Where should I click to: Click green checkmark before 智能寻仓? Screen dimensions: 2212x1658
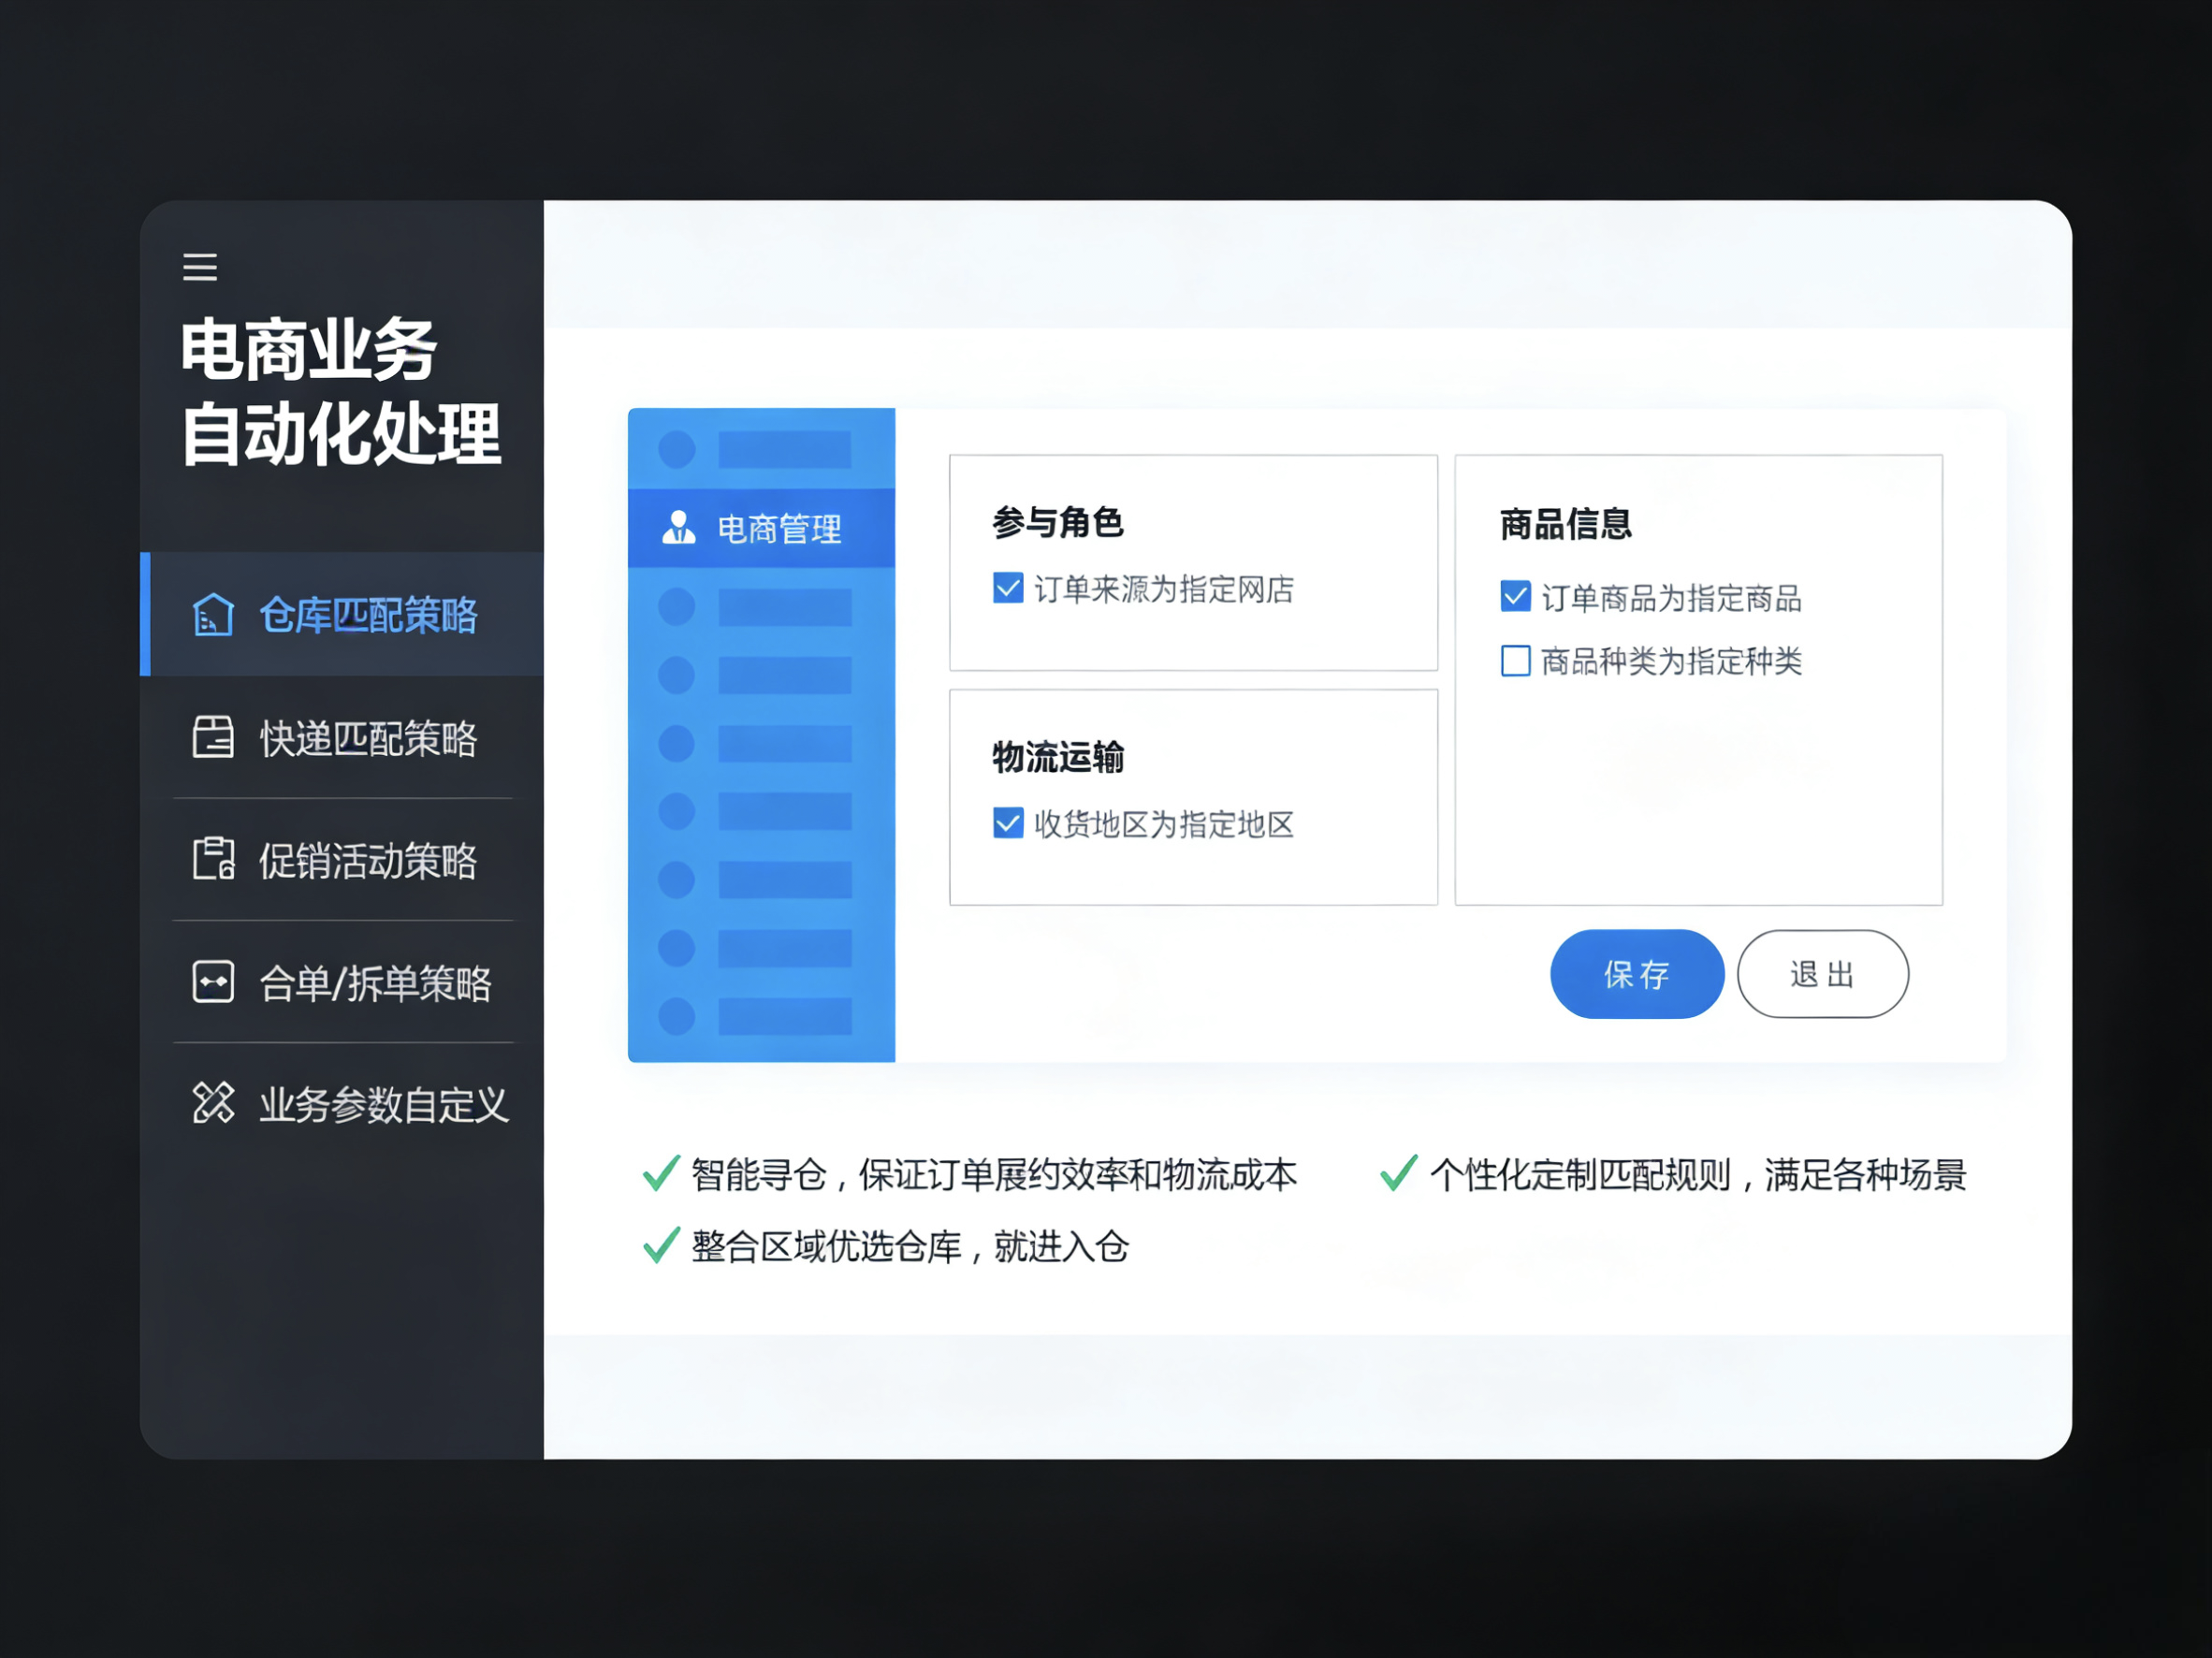click(661, 1173)
